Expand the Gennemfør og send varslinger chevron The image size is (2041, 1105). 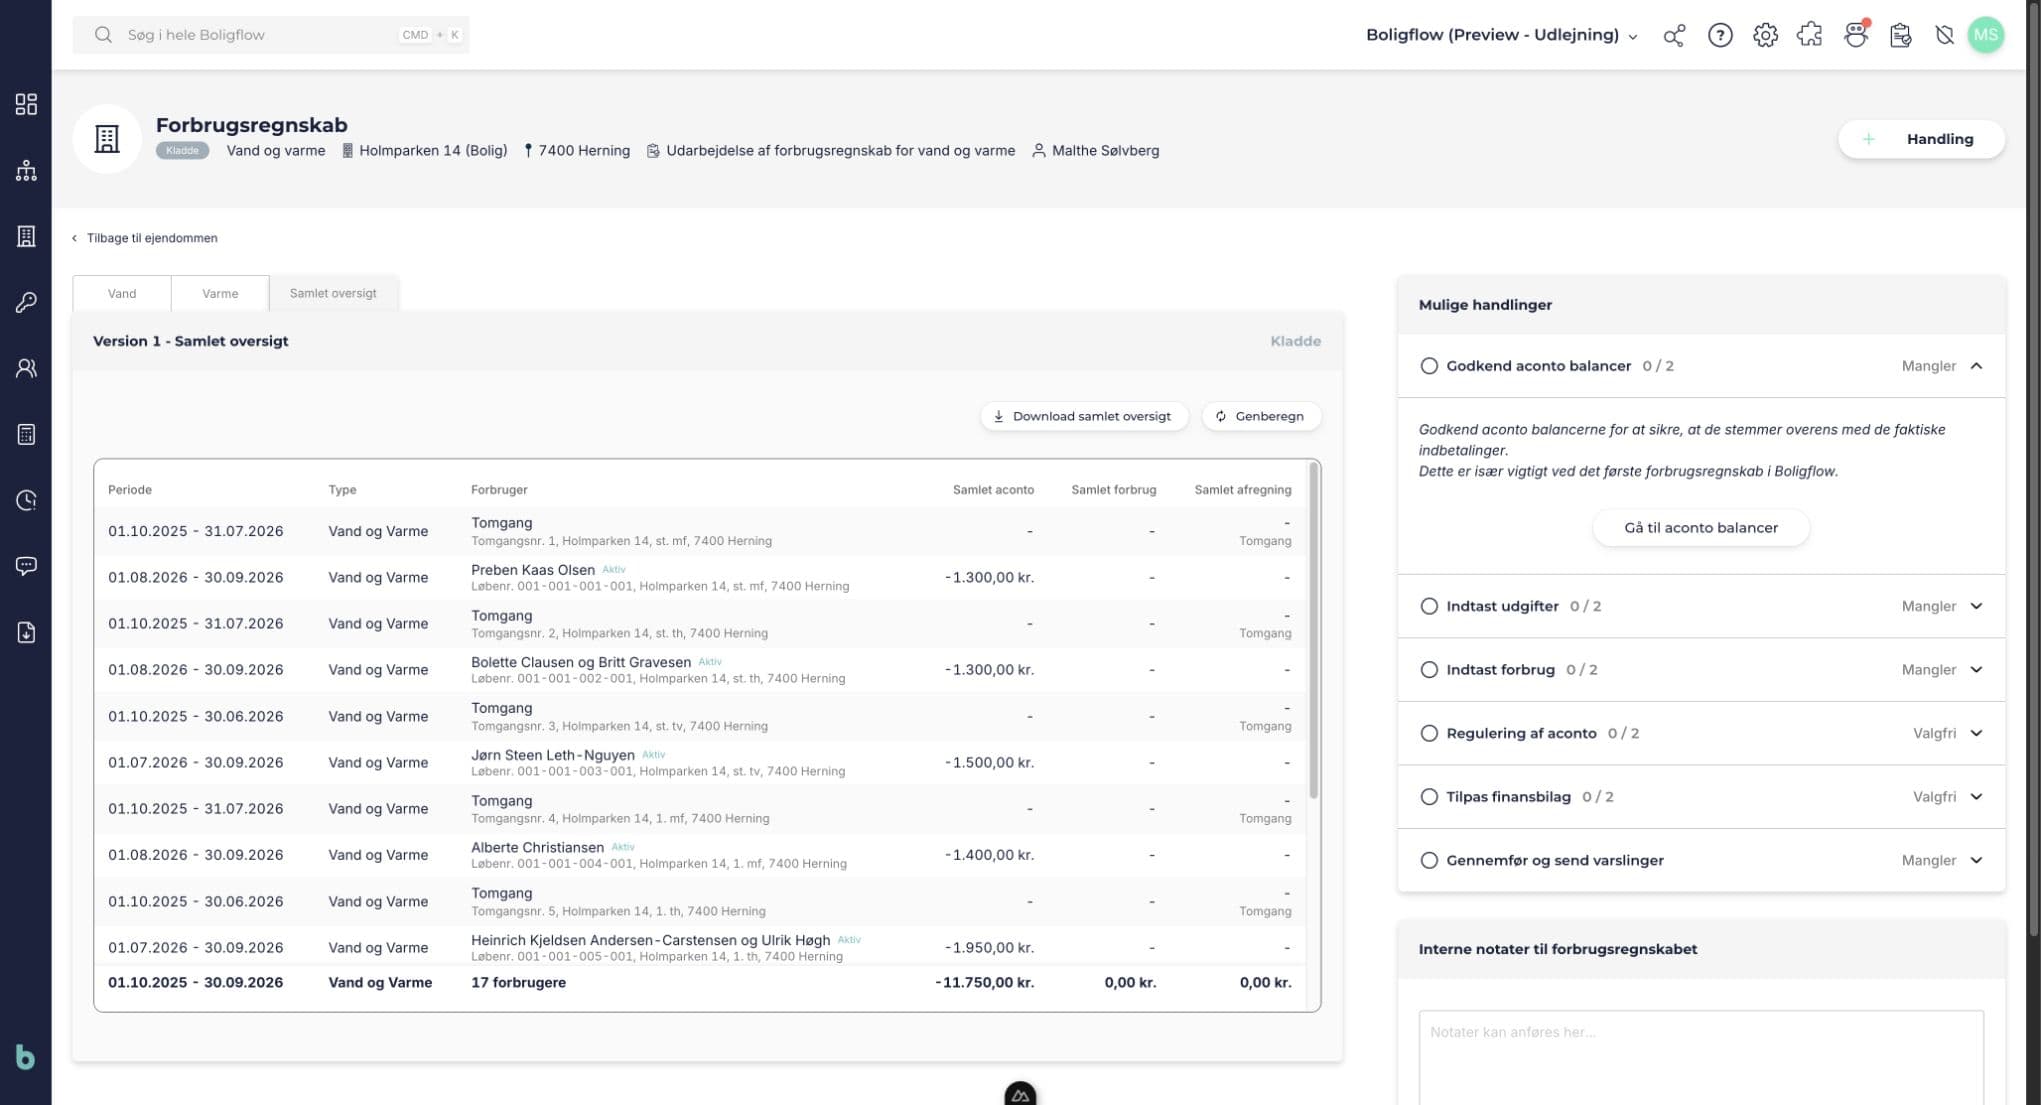pyautogui.click(x=1976, y=860)
